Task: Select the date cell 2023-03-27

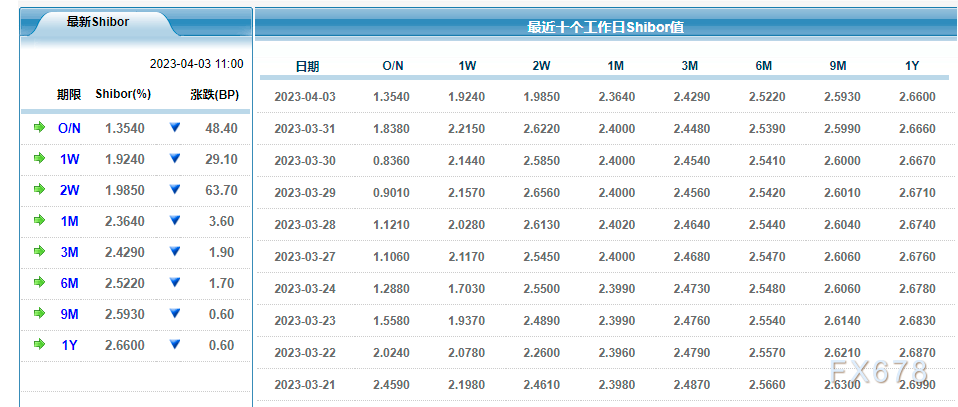Action: pyautogui.click(x=305, y=257)
